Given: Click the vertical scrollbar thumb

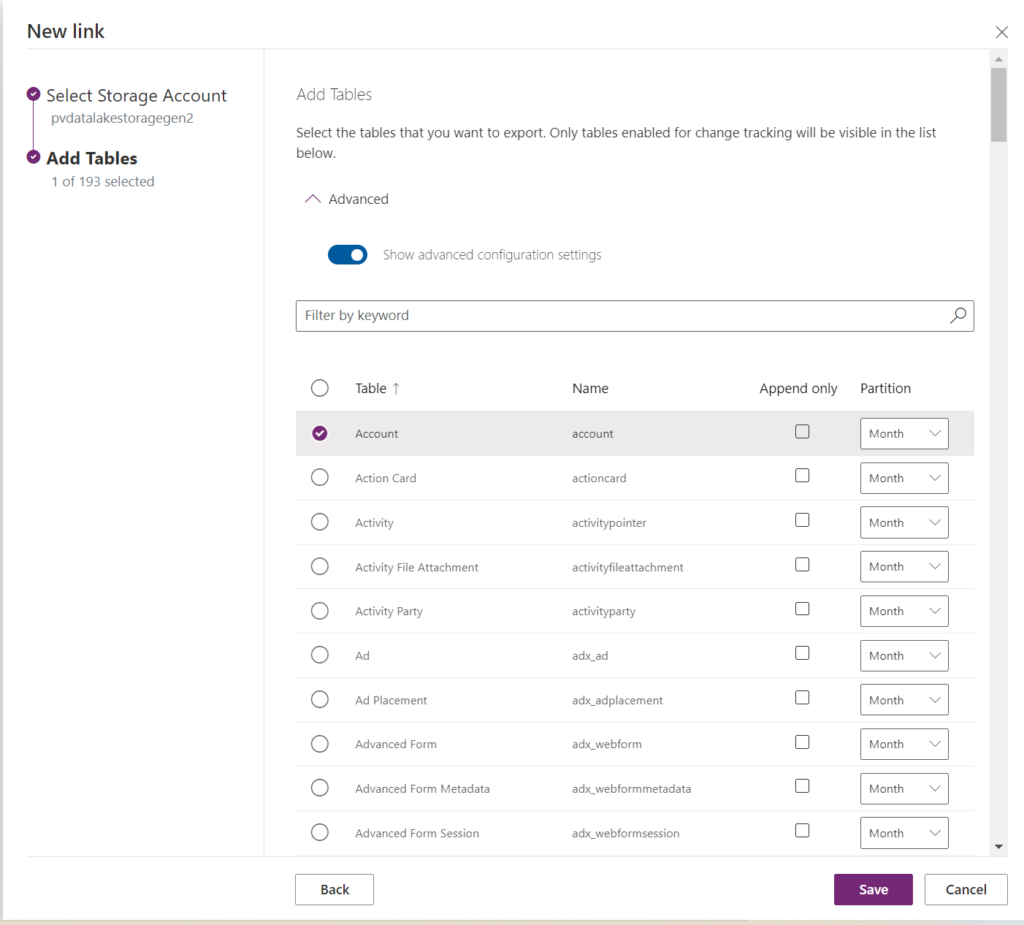Looking at the screenshot, I should (999, 105).
